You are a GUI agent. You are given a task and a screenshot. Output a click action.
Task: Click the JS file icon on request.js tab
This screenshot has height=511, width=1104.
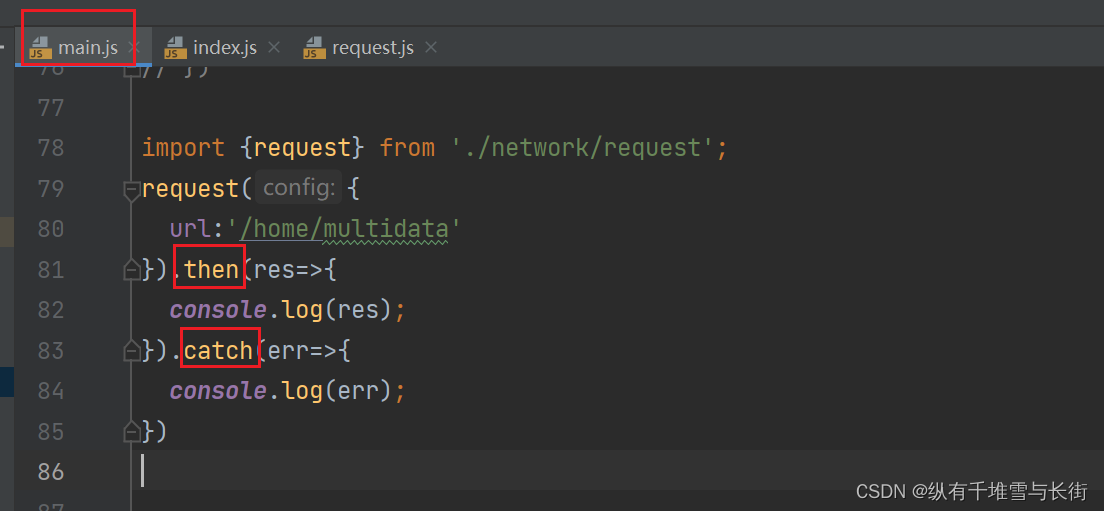pyautogui.click(x=314, y=48)
